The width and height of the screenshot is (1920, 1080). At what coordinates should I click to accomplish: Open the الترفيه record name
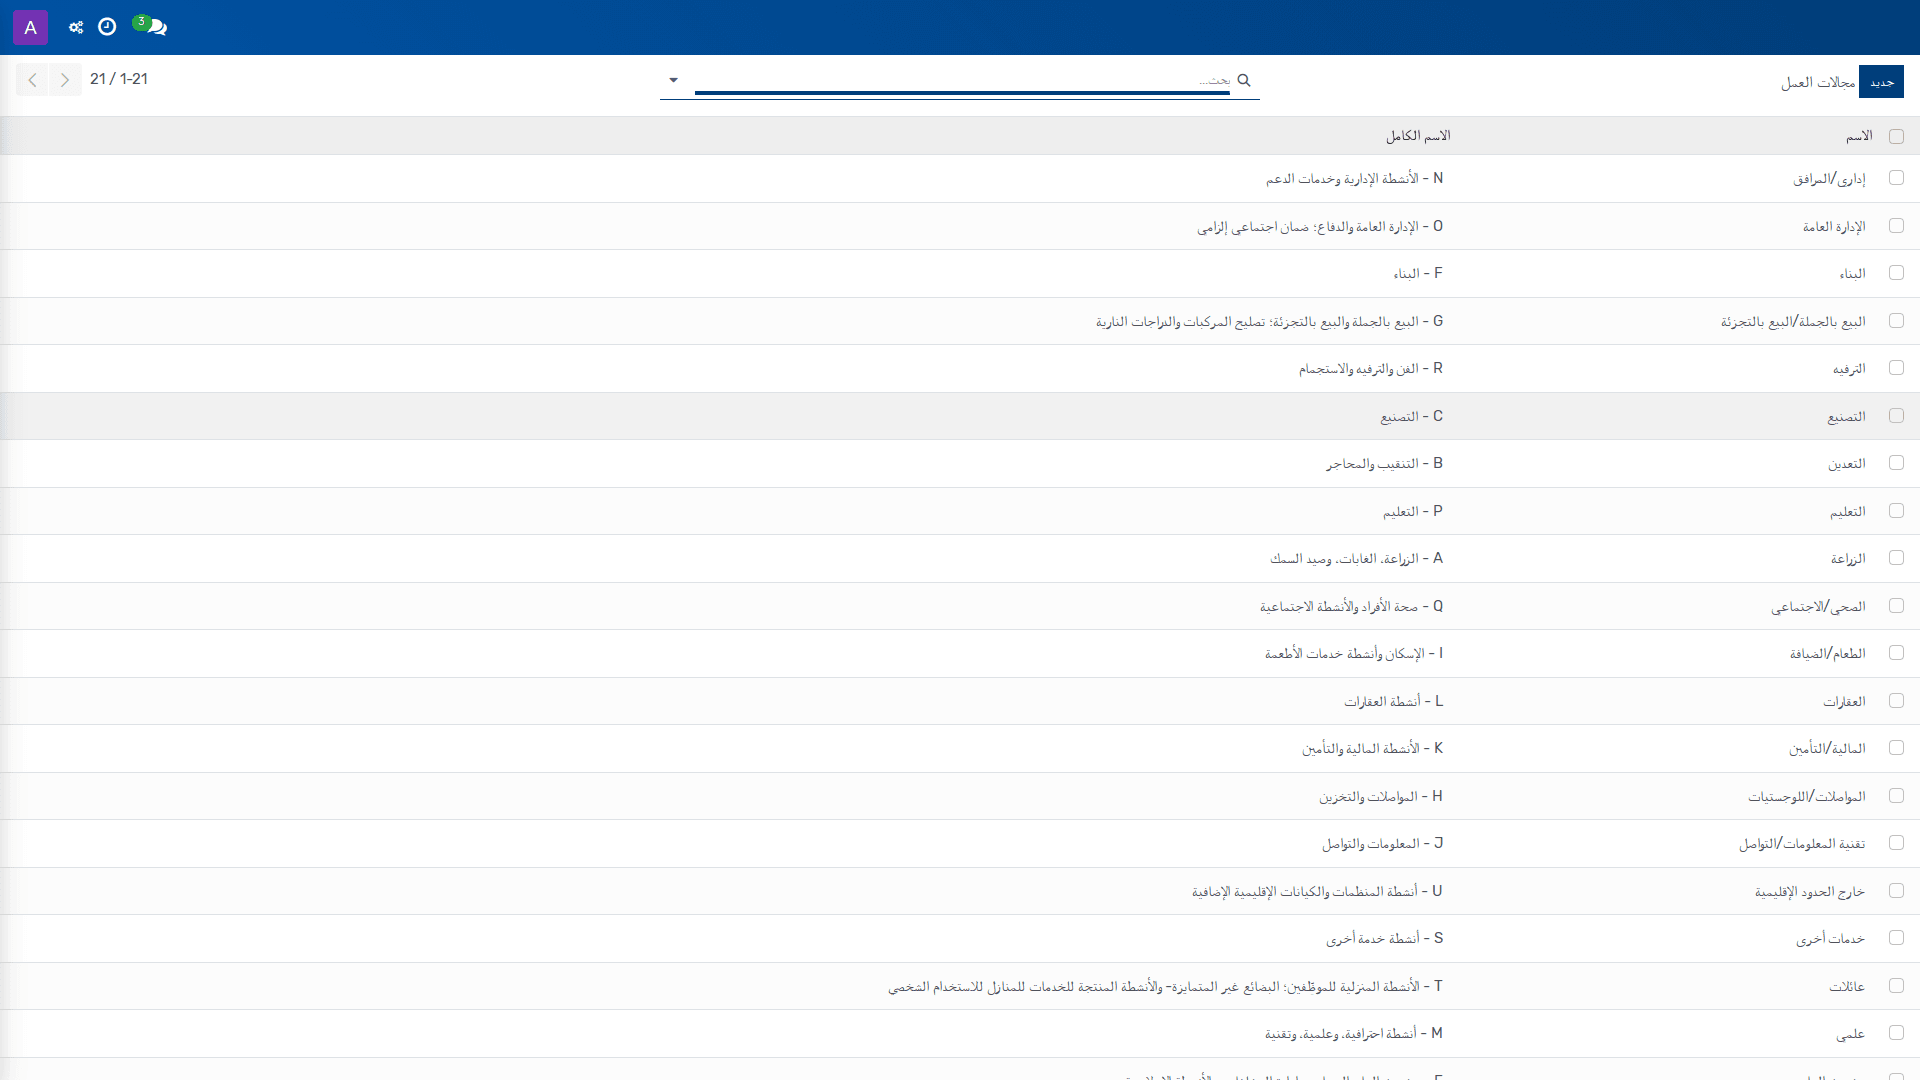click(x=1849, y=369)
